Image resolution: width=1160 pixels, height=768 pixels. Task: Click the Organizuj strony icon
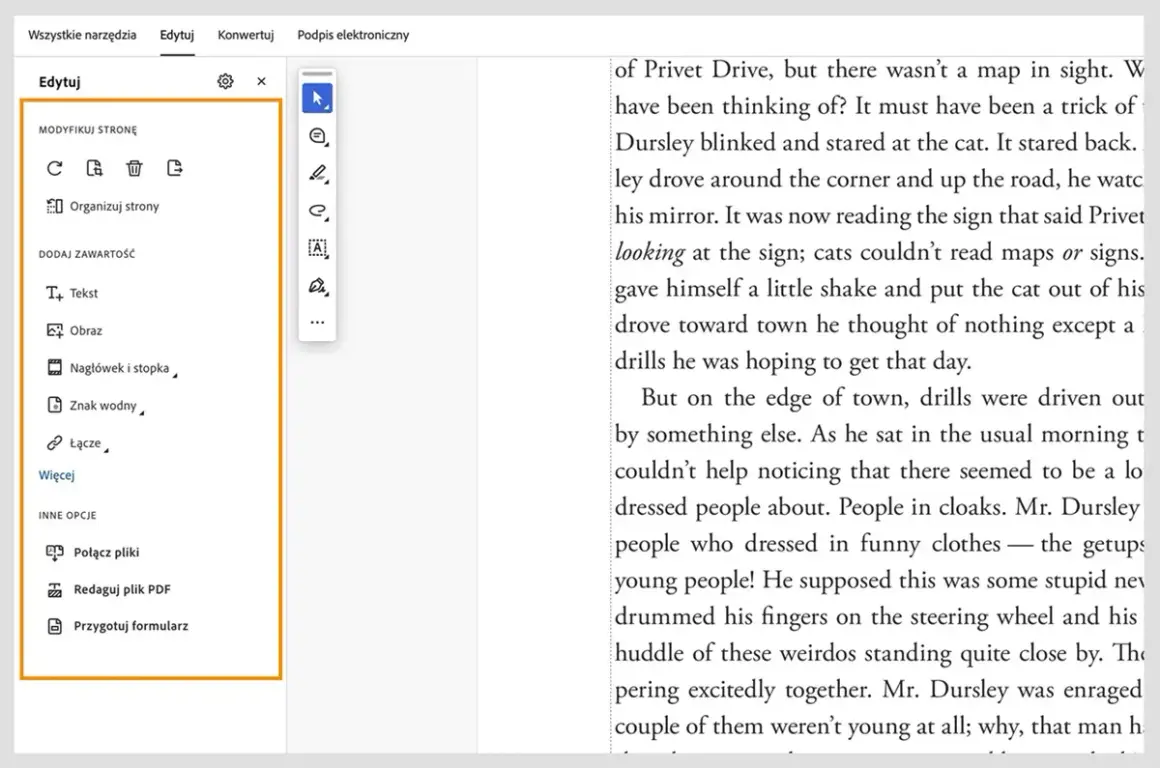click(55, 206)
